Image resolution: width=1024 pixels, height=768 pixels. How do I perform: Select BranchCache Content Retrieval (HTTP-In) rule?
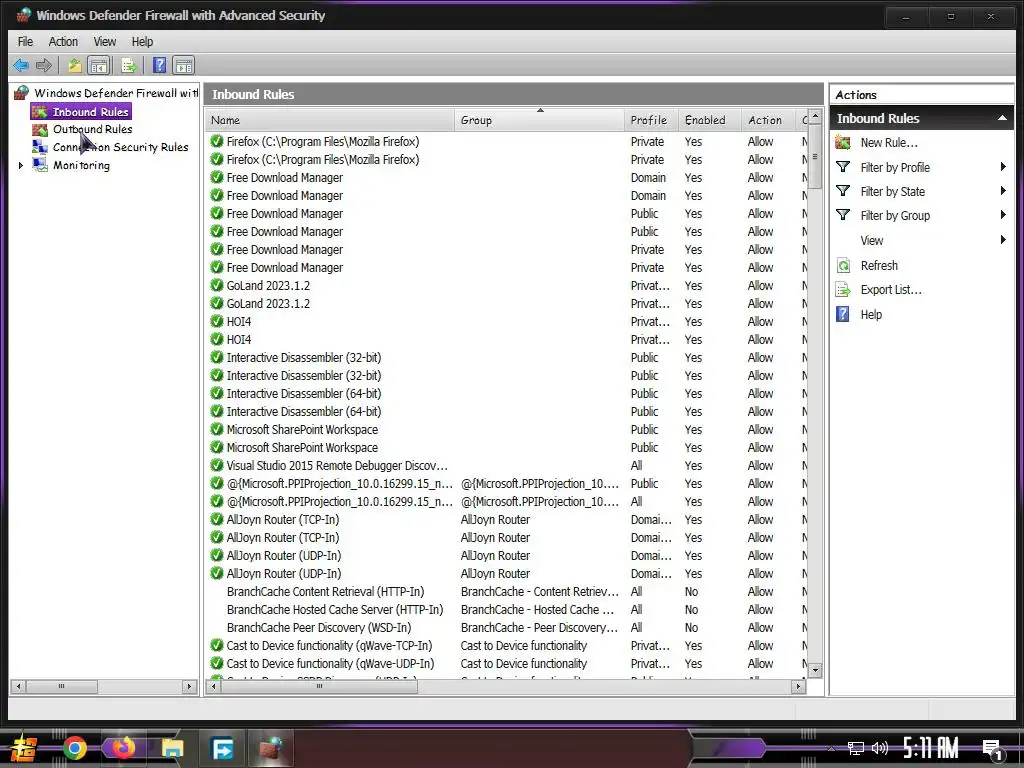507,592
